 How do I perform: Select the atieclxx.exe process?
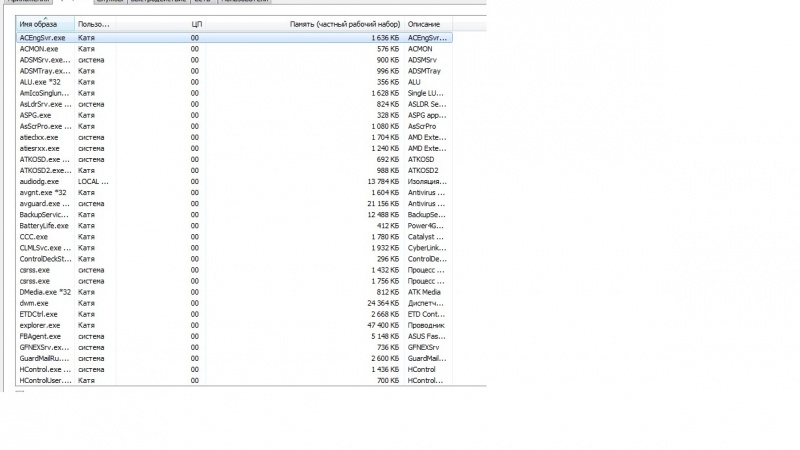coord(234,137)
